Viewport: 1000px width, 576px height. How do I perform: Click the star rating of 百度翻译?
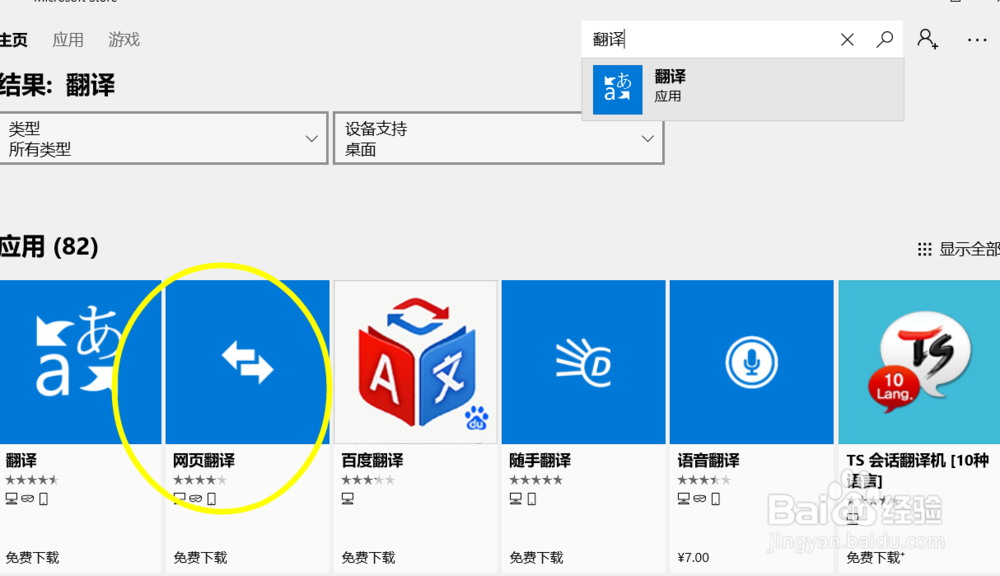coord(368,480)
